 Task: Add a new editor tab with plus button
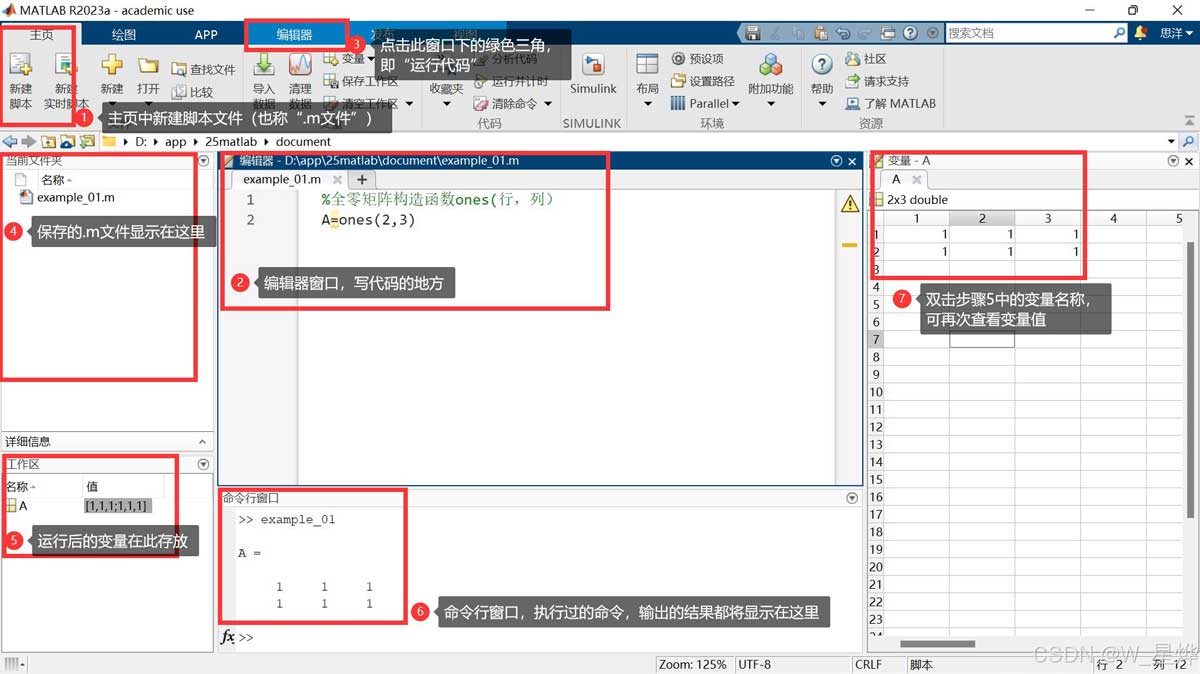[x=362, y=179]
